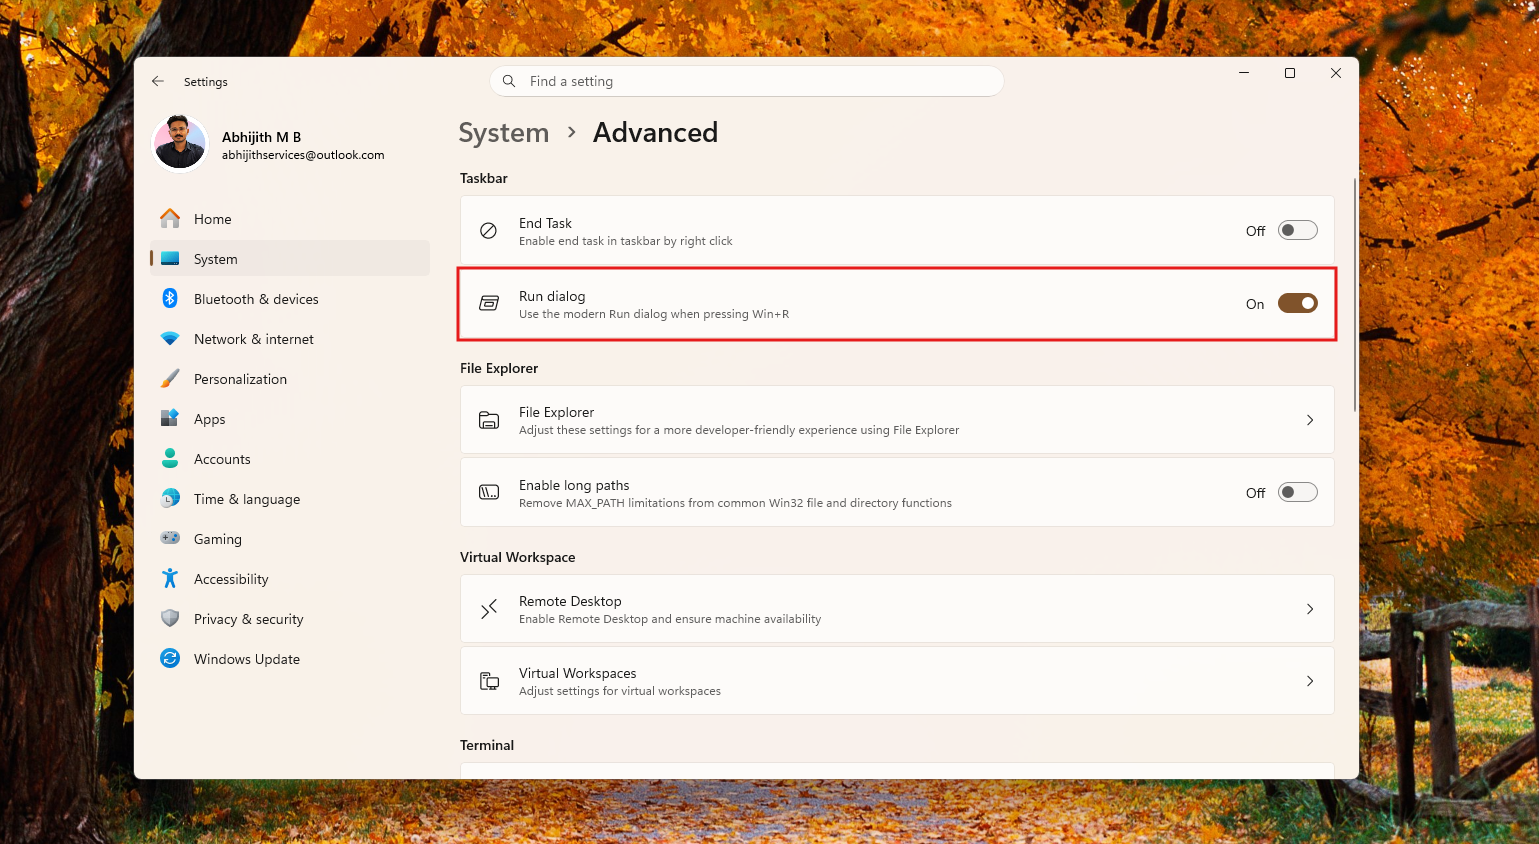
Task: Click the Windows Update sync icon
Action: click(170, 658)
